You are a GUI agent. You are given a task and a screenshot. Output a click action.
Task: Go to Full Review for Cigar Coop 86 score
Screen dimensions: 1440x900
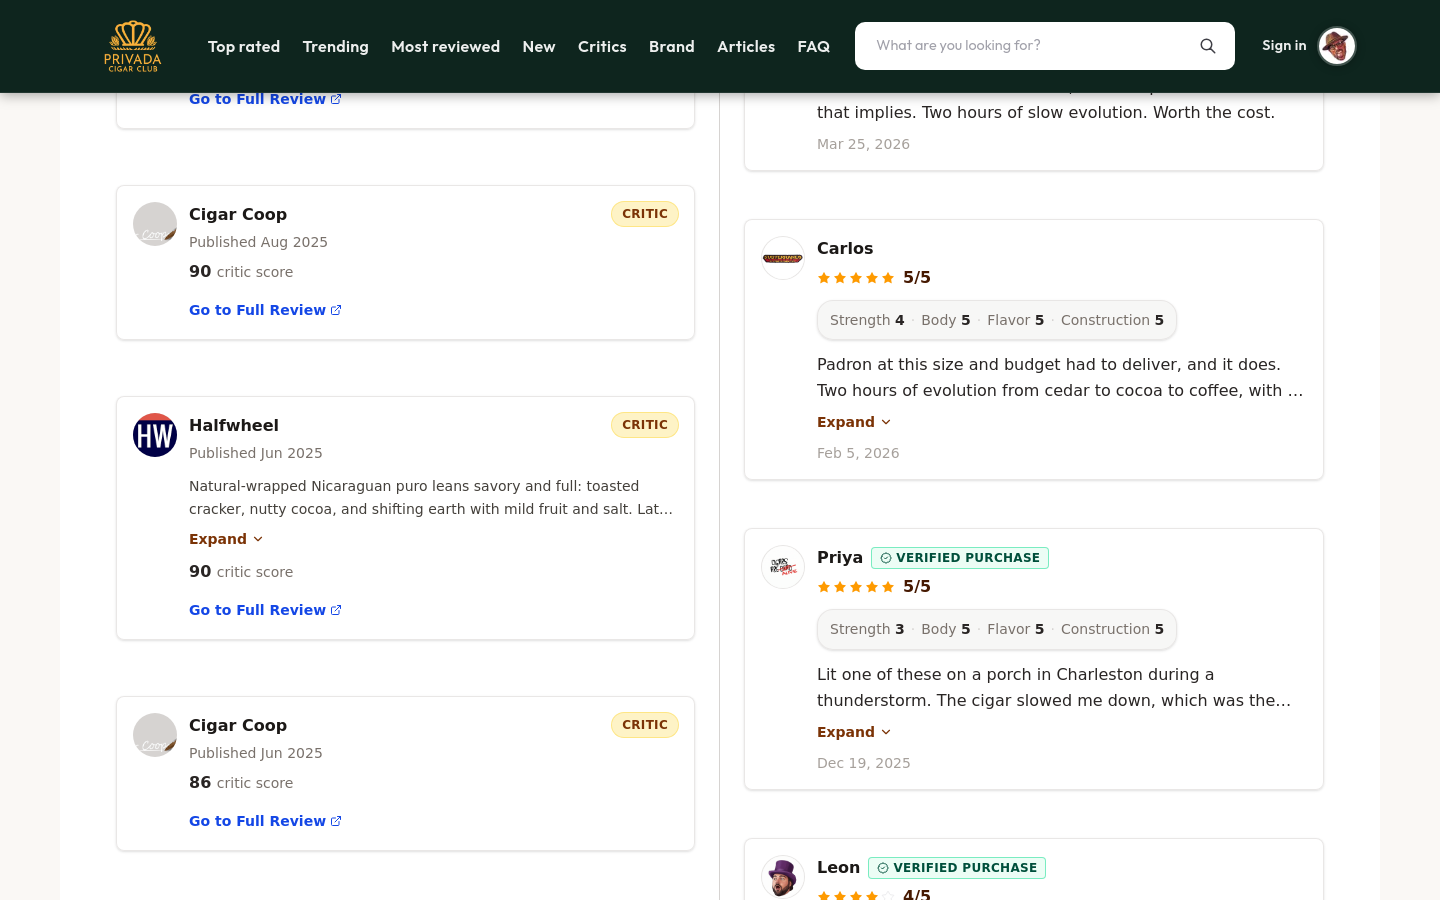tap(265, 821)
